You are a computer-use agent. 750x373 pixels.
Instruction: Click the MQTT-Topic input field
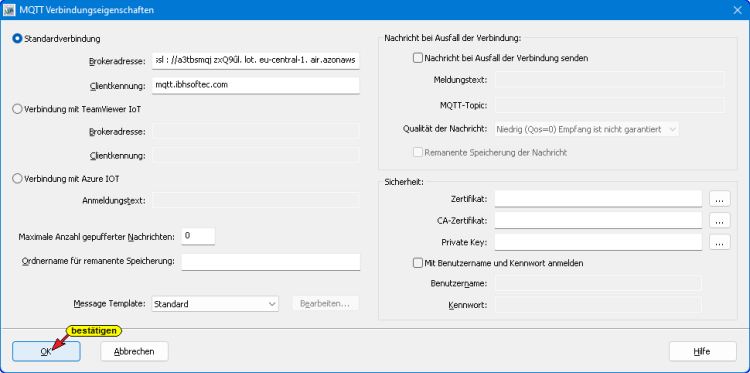pos(610,105)
